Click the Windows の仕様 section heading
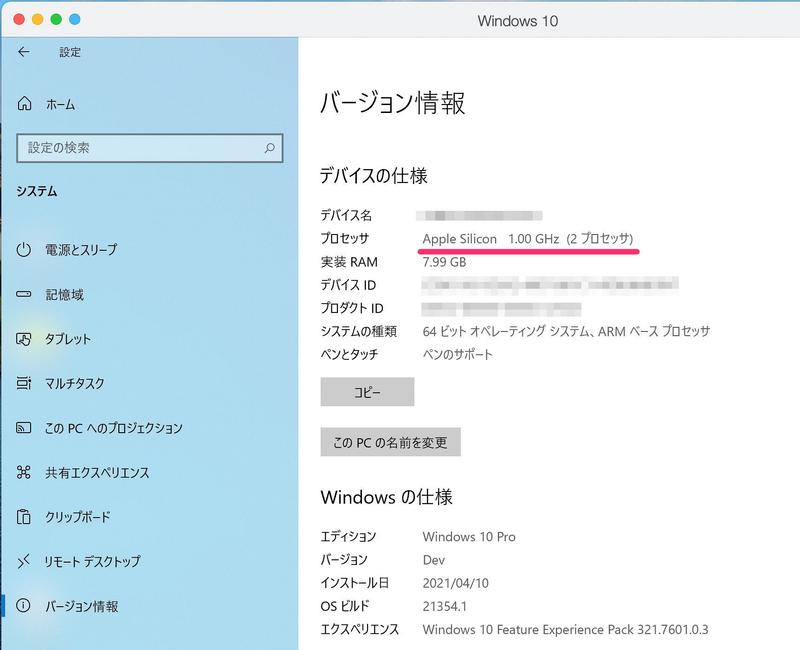 (386, 497)
